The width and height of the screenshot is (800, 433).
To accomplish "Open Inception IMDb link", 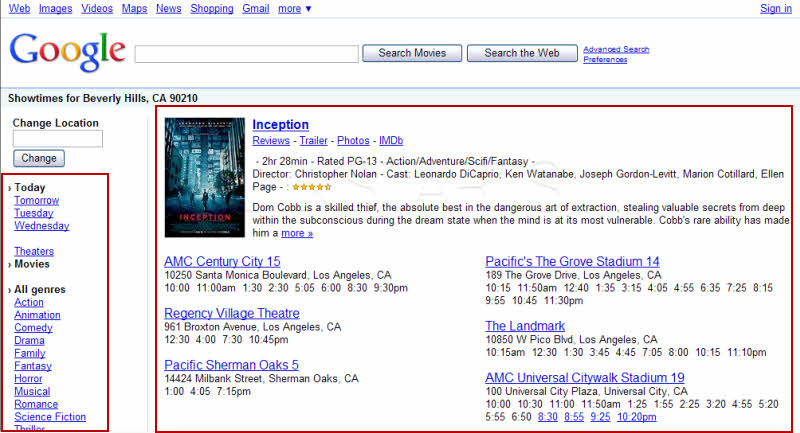I will (391, 141).
